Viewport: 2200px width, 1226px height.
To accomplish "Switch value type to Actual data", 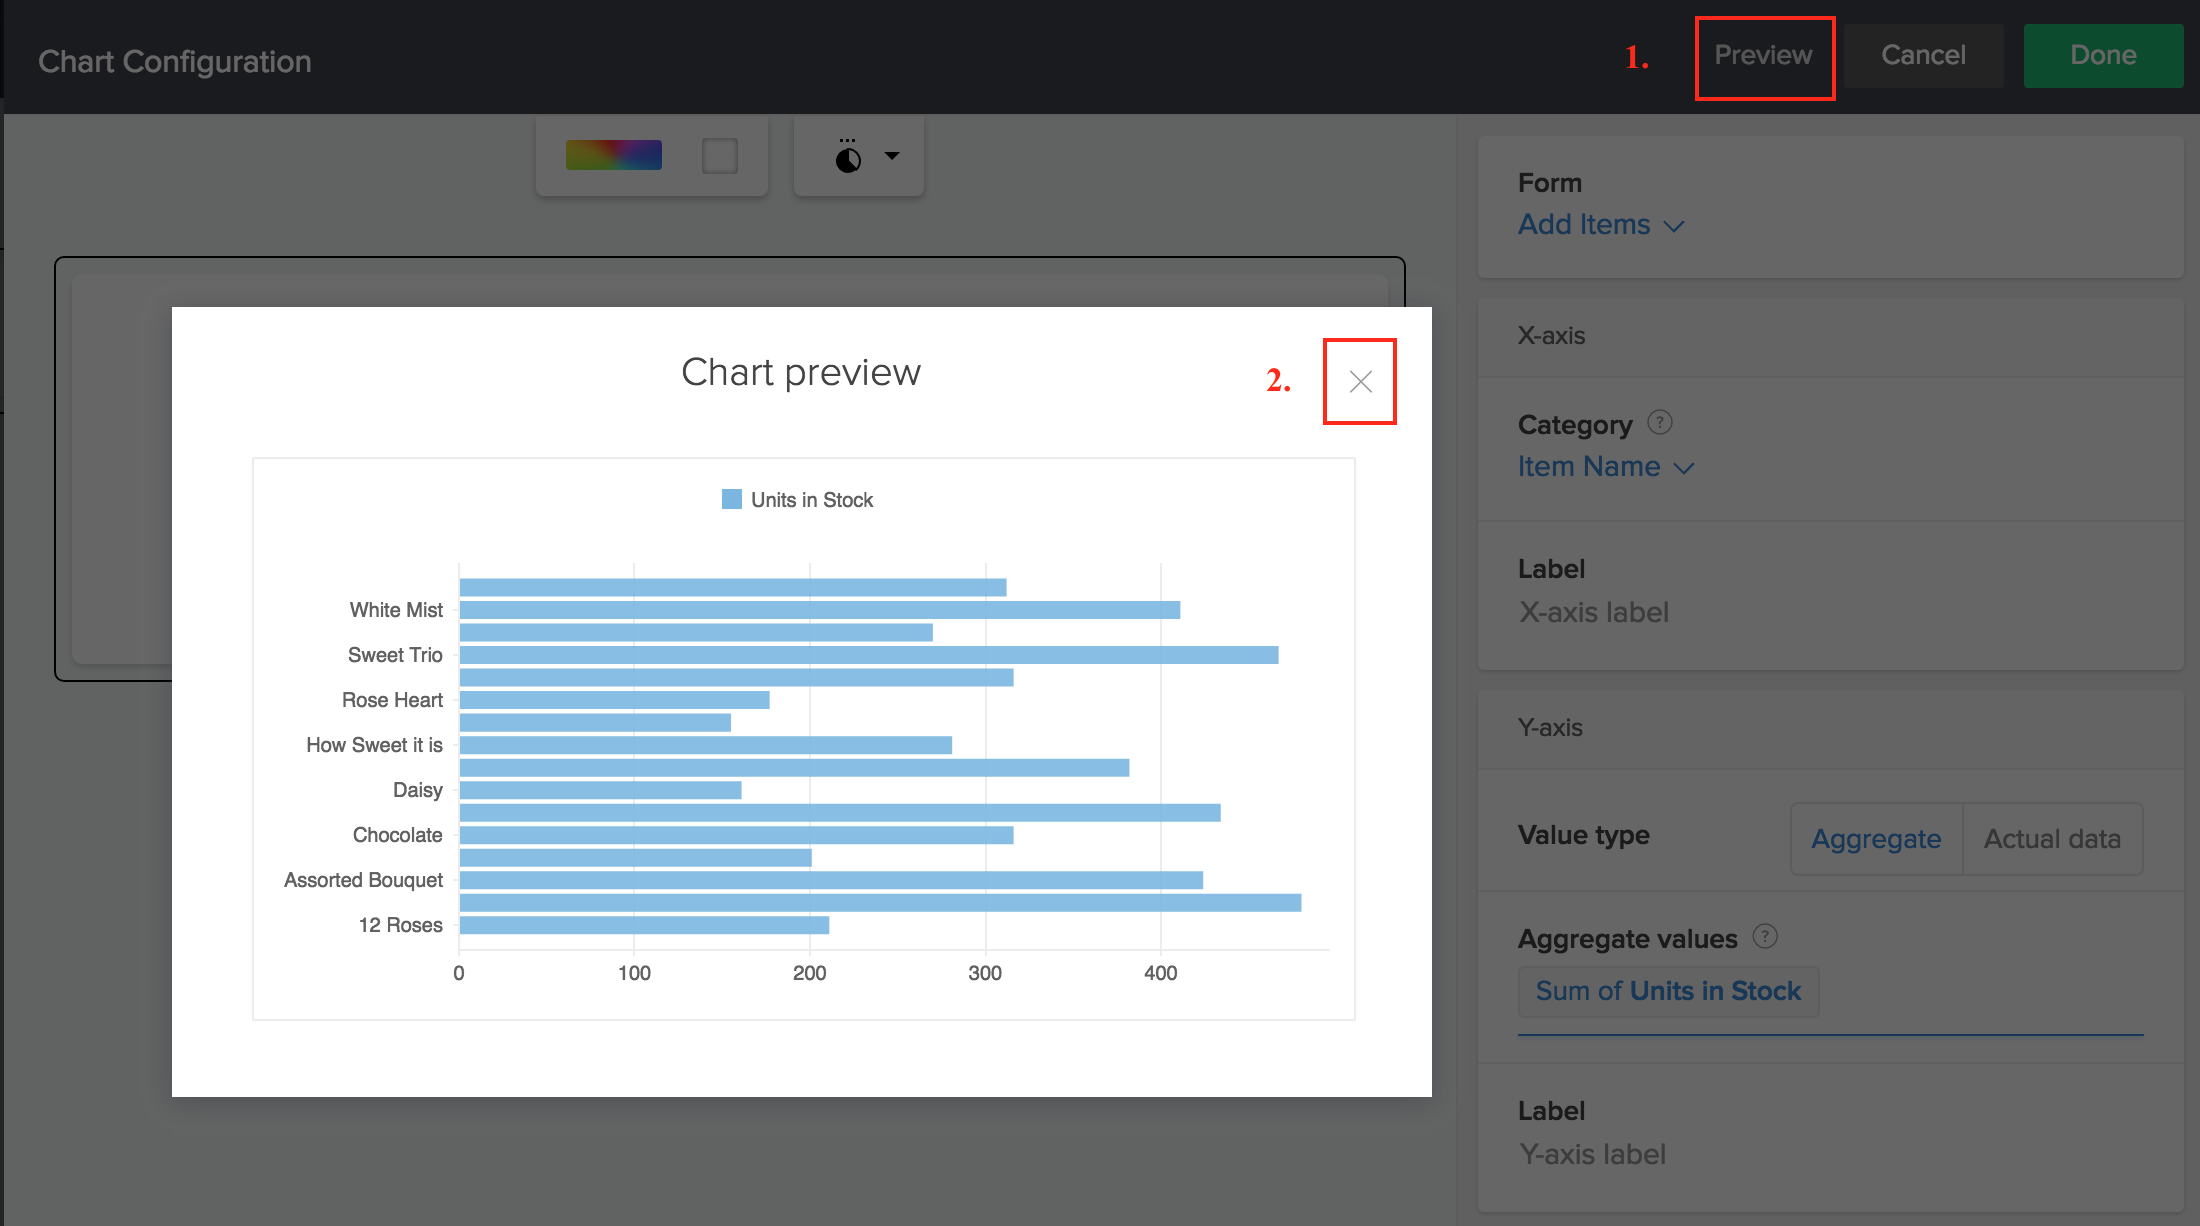I will click(2052, 839).
